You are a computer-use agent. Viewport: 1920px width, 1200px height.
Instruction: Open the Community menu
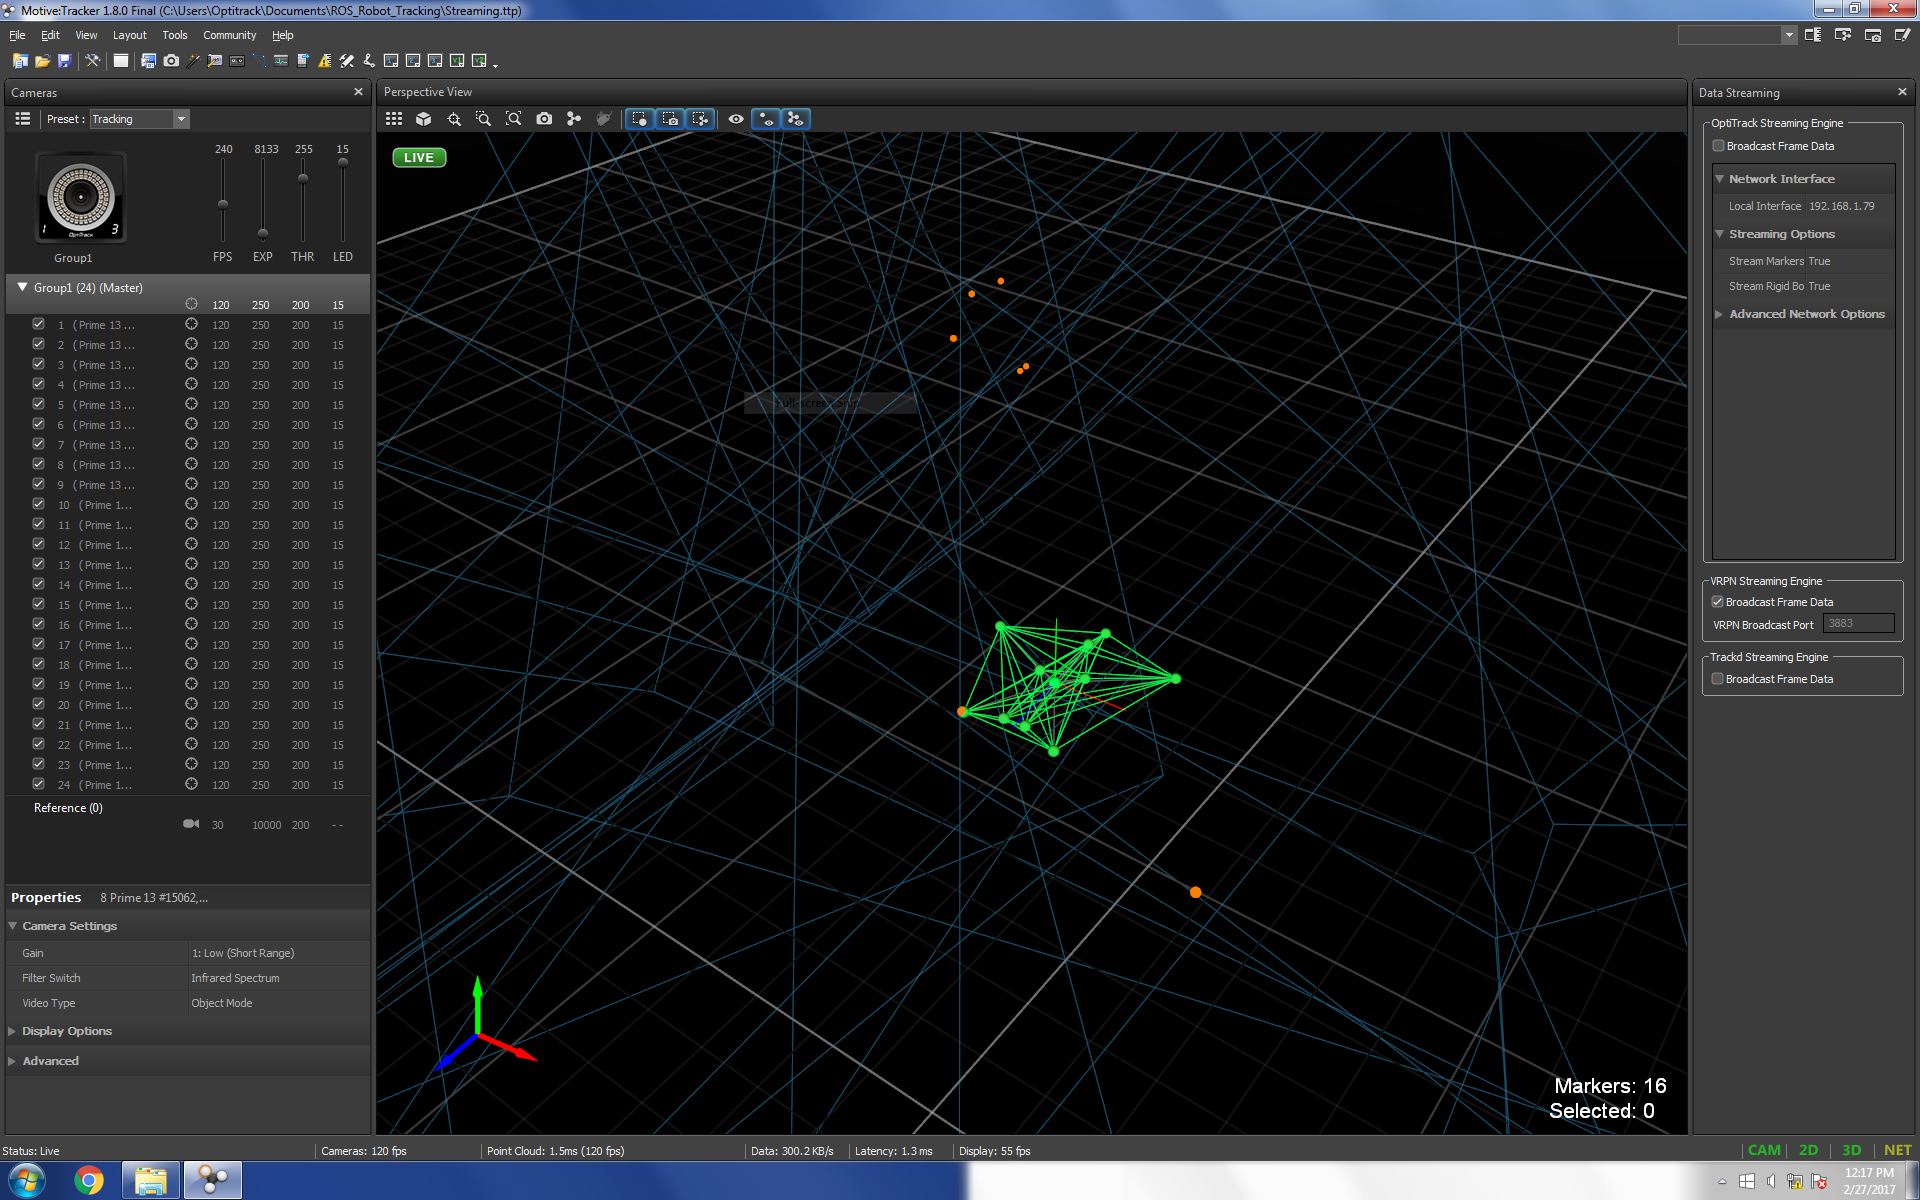229,35
